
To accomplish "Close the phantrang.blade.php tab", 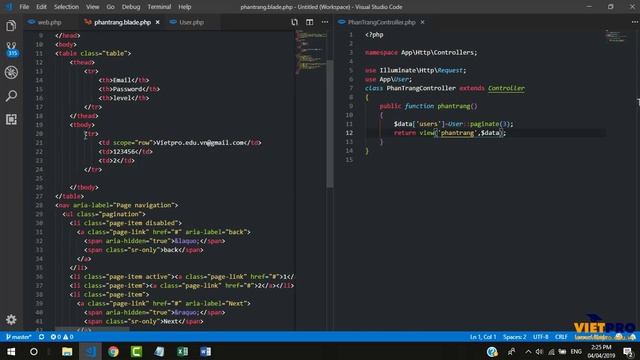I will point(158,22).
